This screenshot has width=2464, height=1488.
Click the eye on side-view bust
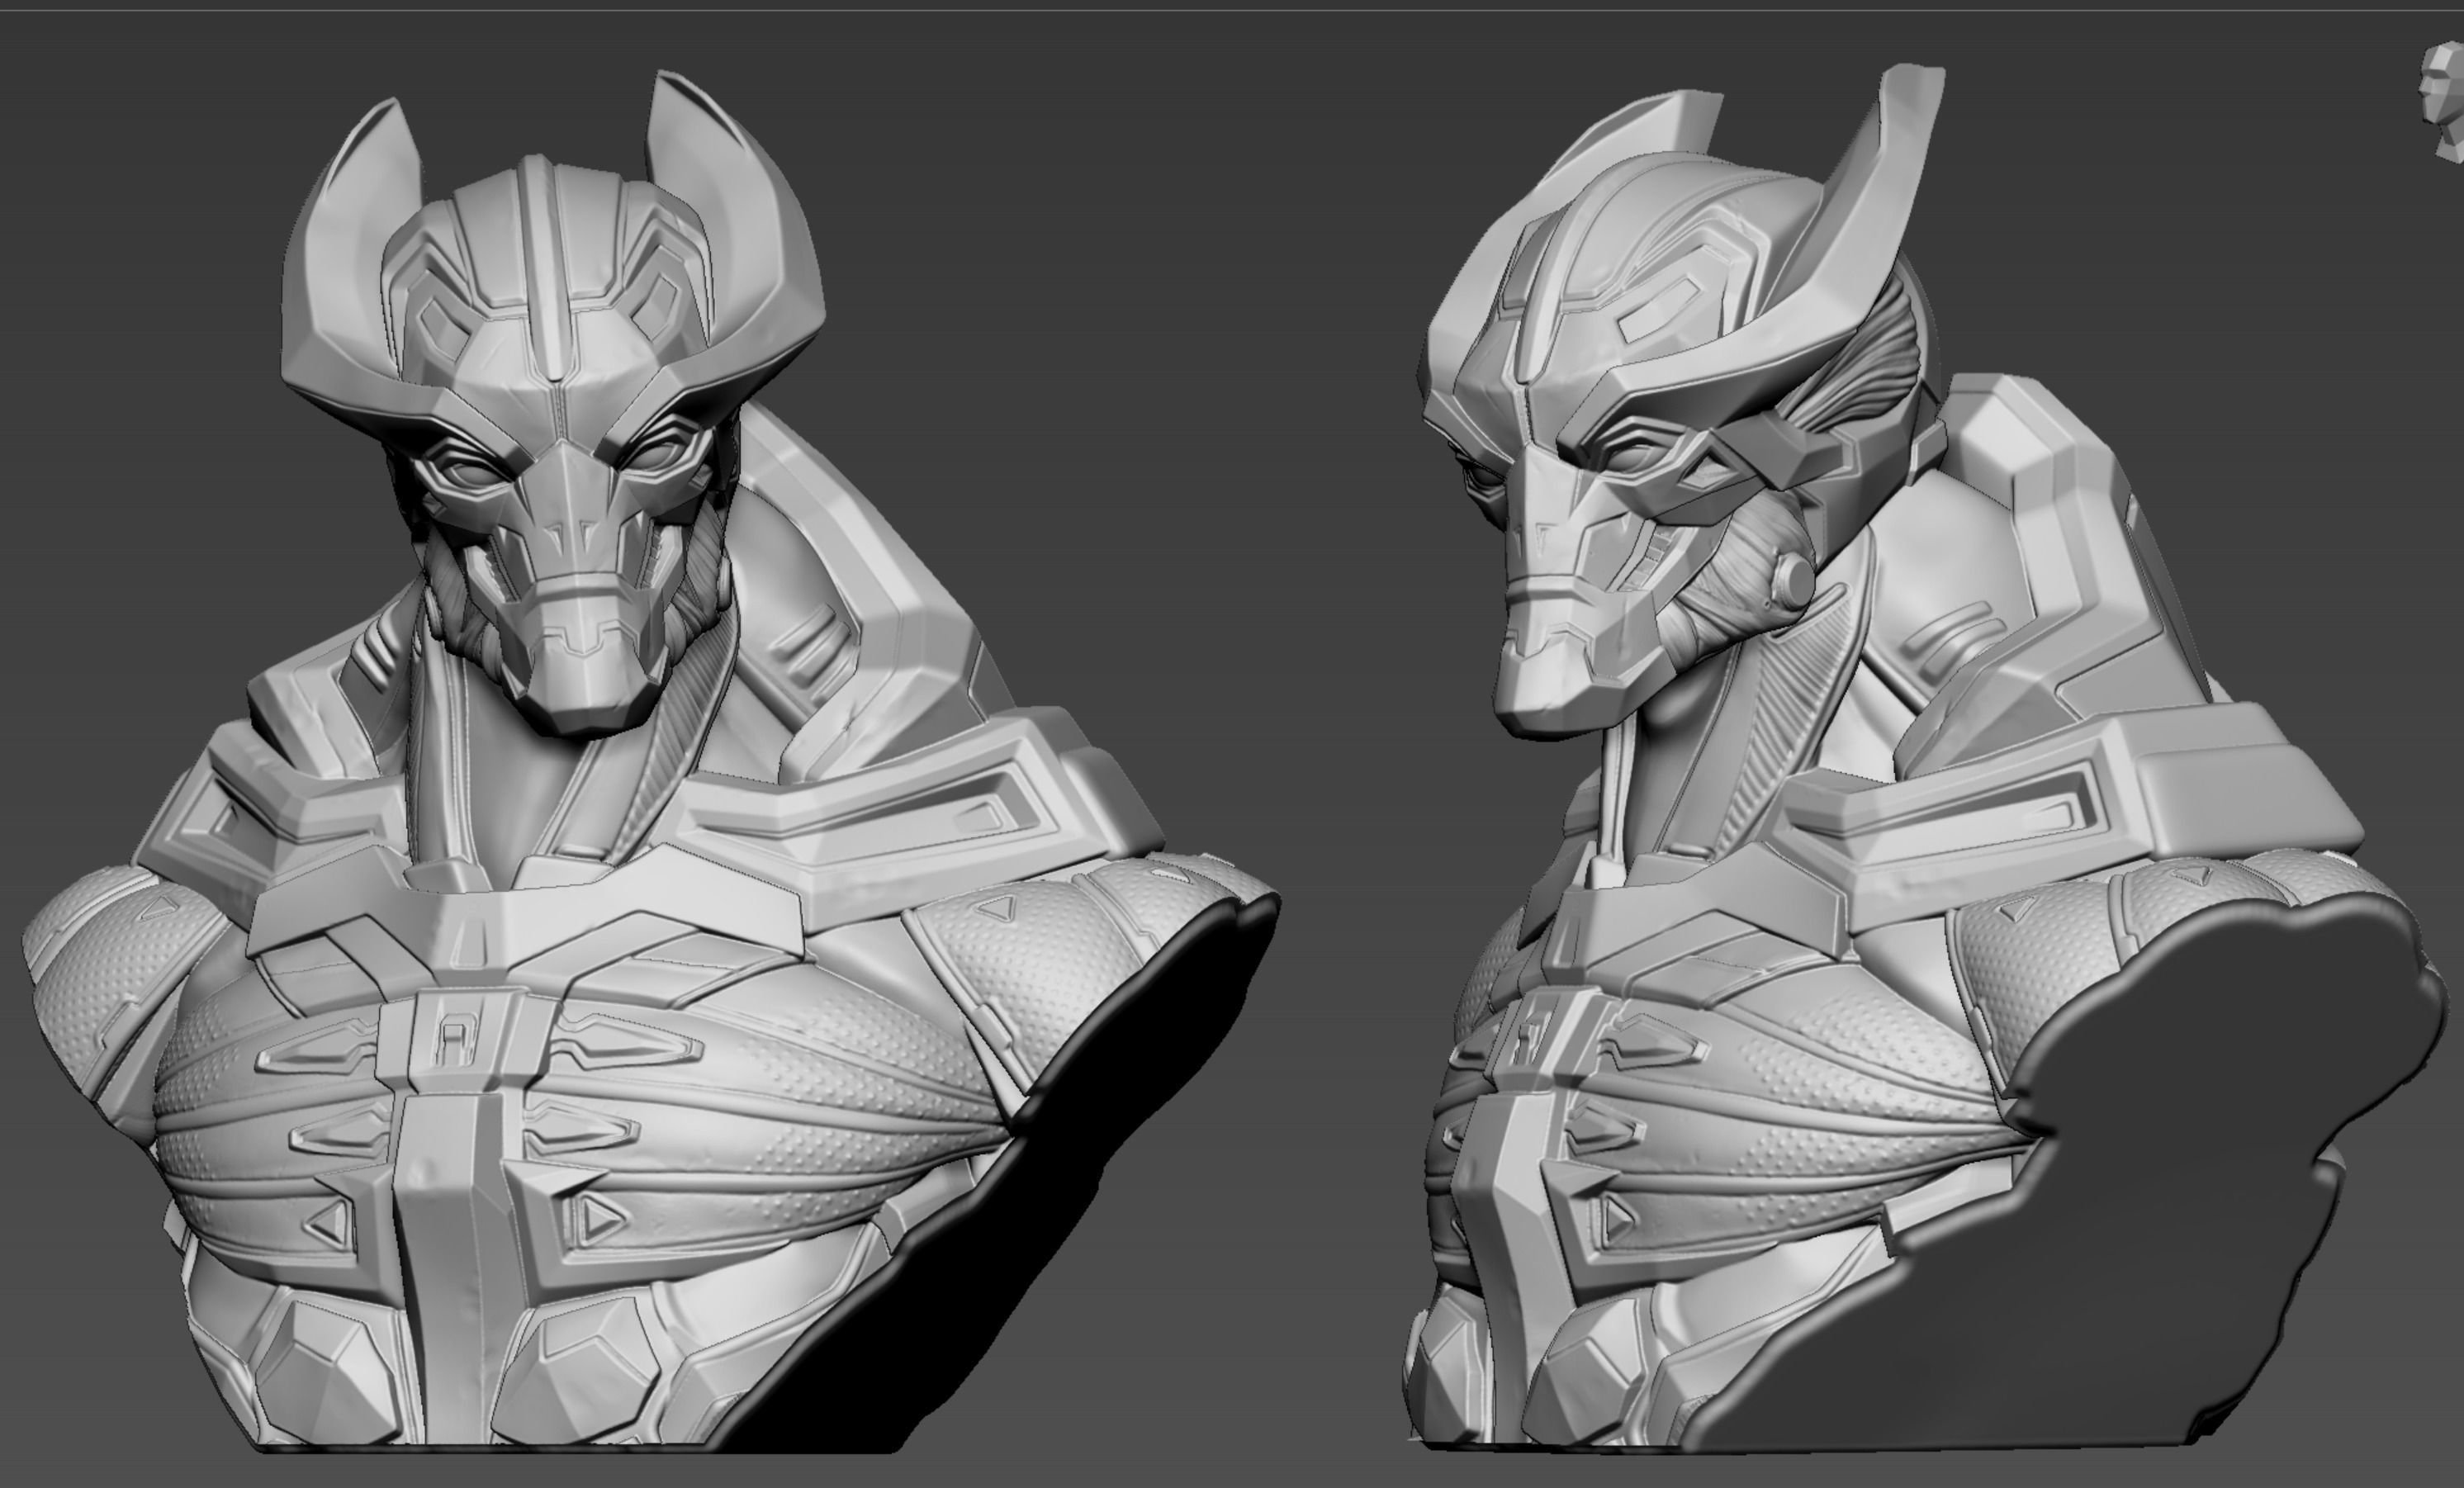click(x=1635, y=458)
